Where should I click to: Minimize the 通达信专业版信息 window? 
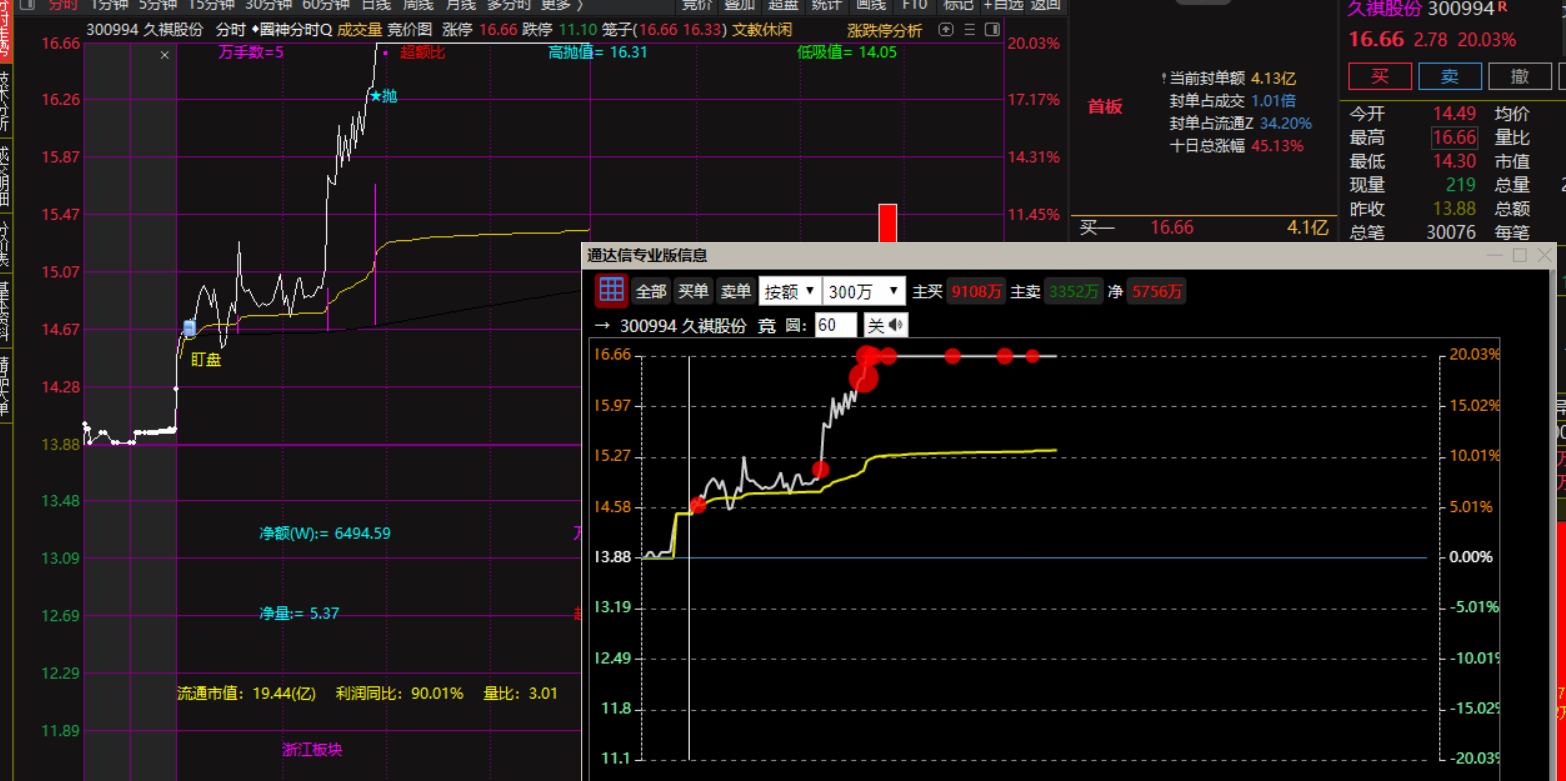point(1495,256)
